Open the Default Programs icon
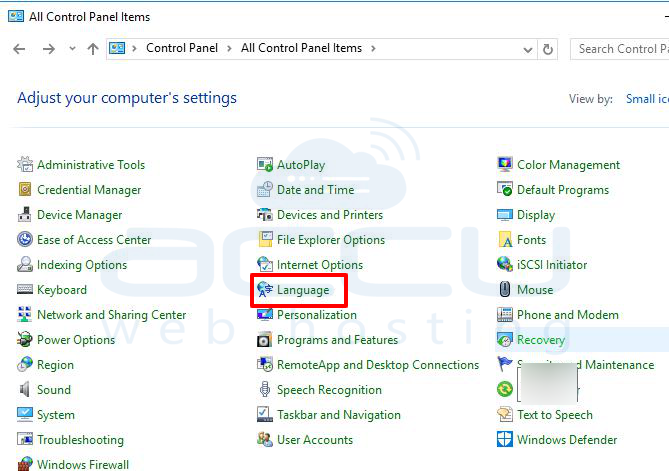The height and width of the screenshot is (471, 669). [x=505, y=189]
